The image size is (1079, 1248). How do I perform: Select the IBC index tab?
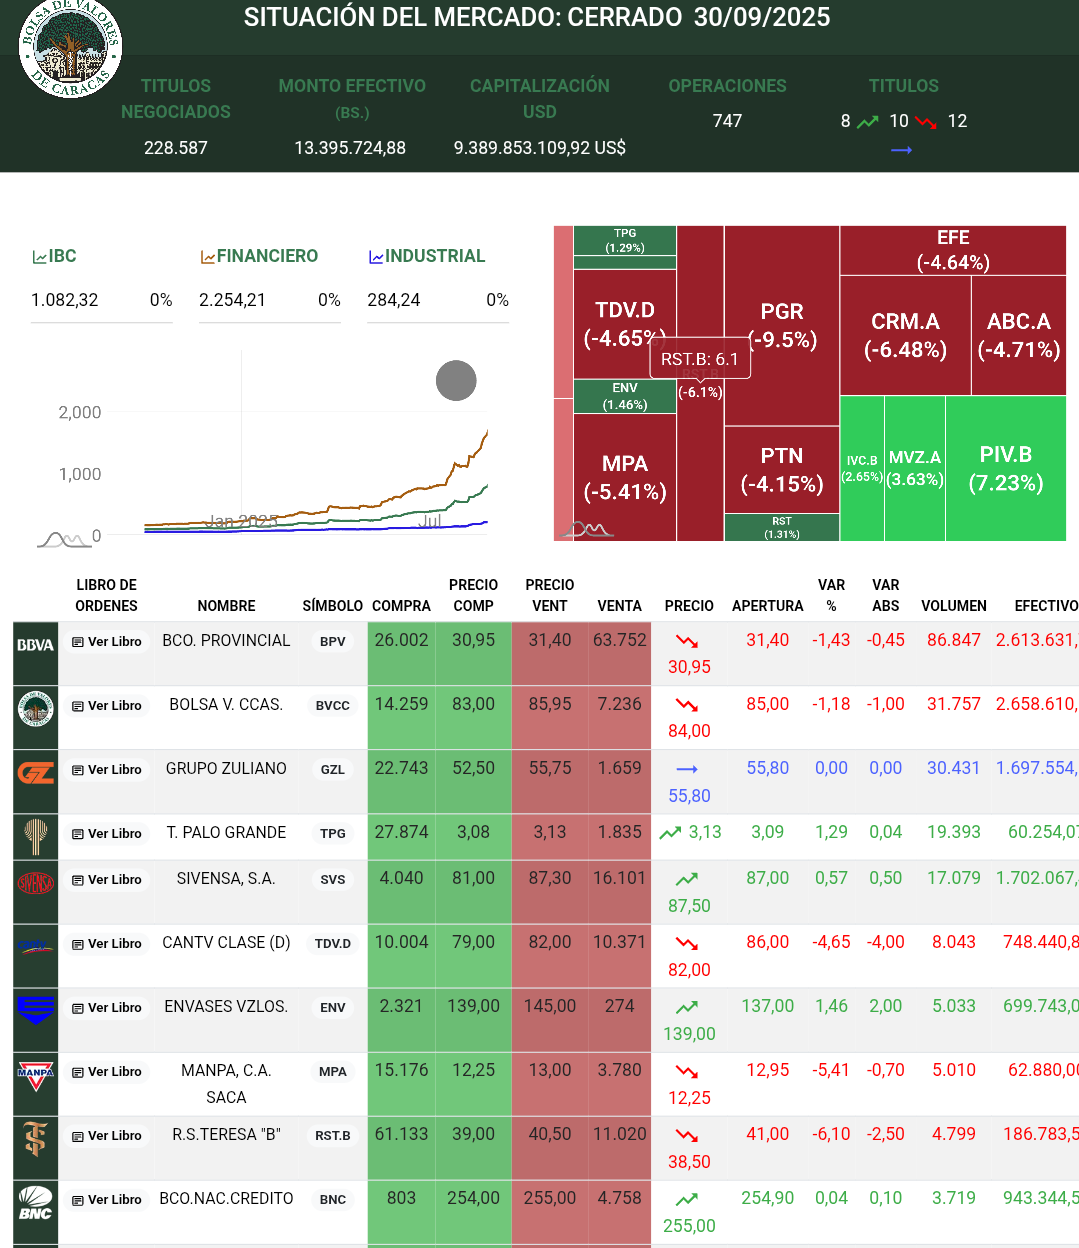point(55,257)
